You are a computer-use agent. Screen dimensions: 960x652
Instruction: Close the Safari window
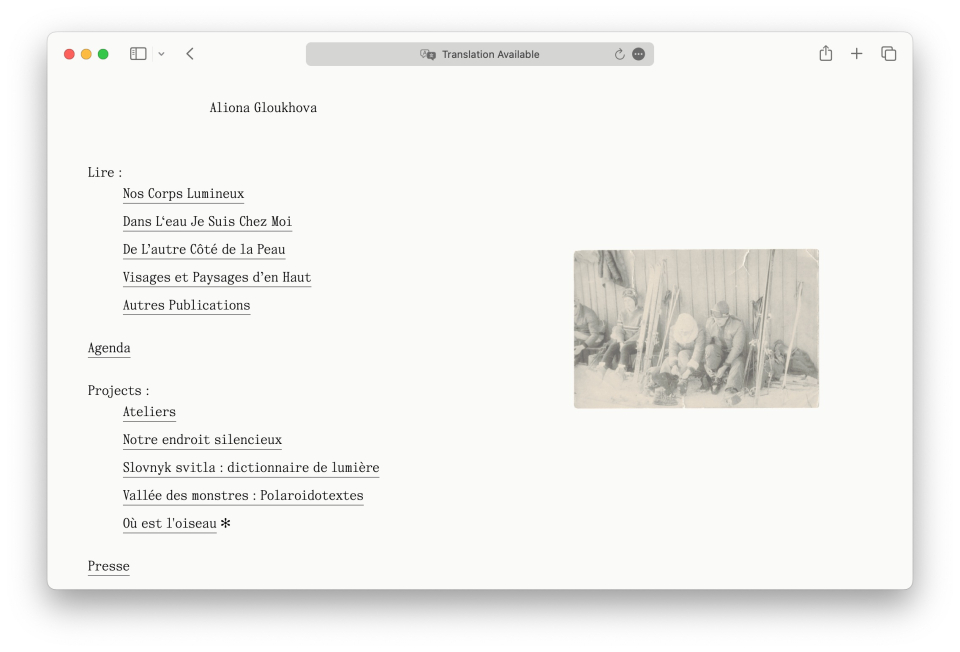tap(69, 54)
